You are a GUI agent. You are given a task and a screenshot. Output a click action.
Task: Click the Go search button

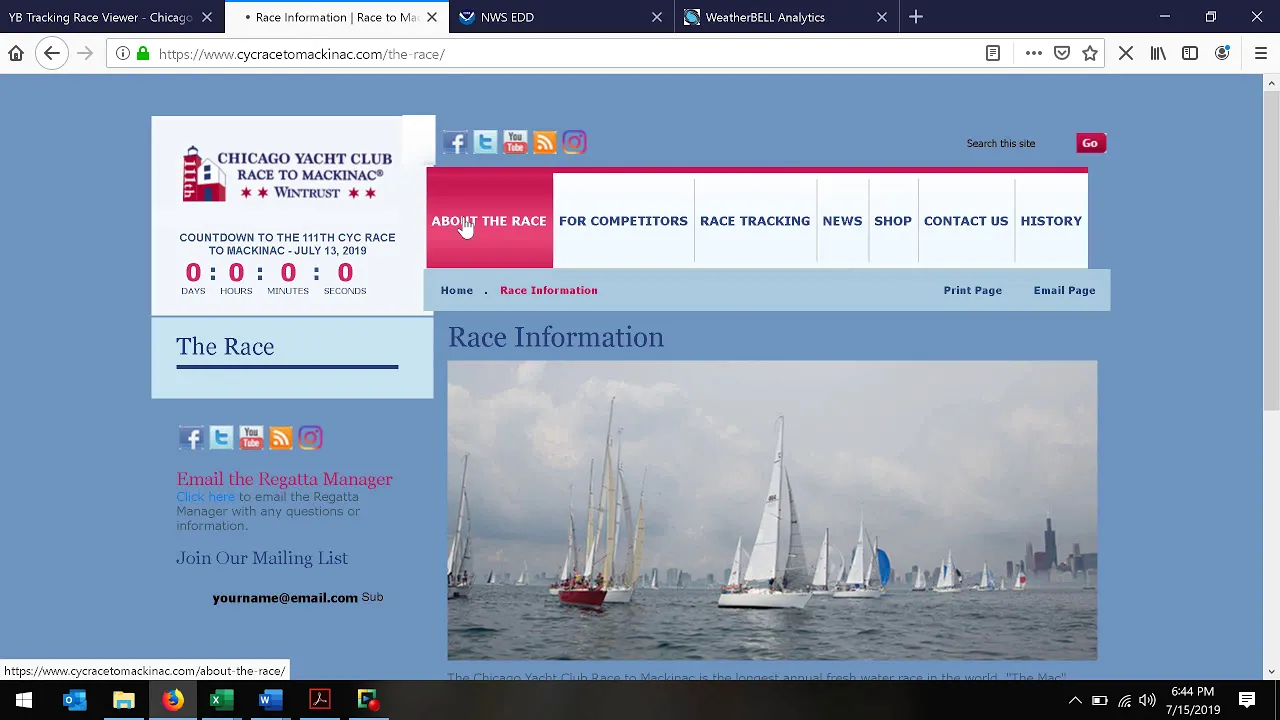pos(1090,143)
